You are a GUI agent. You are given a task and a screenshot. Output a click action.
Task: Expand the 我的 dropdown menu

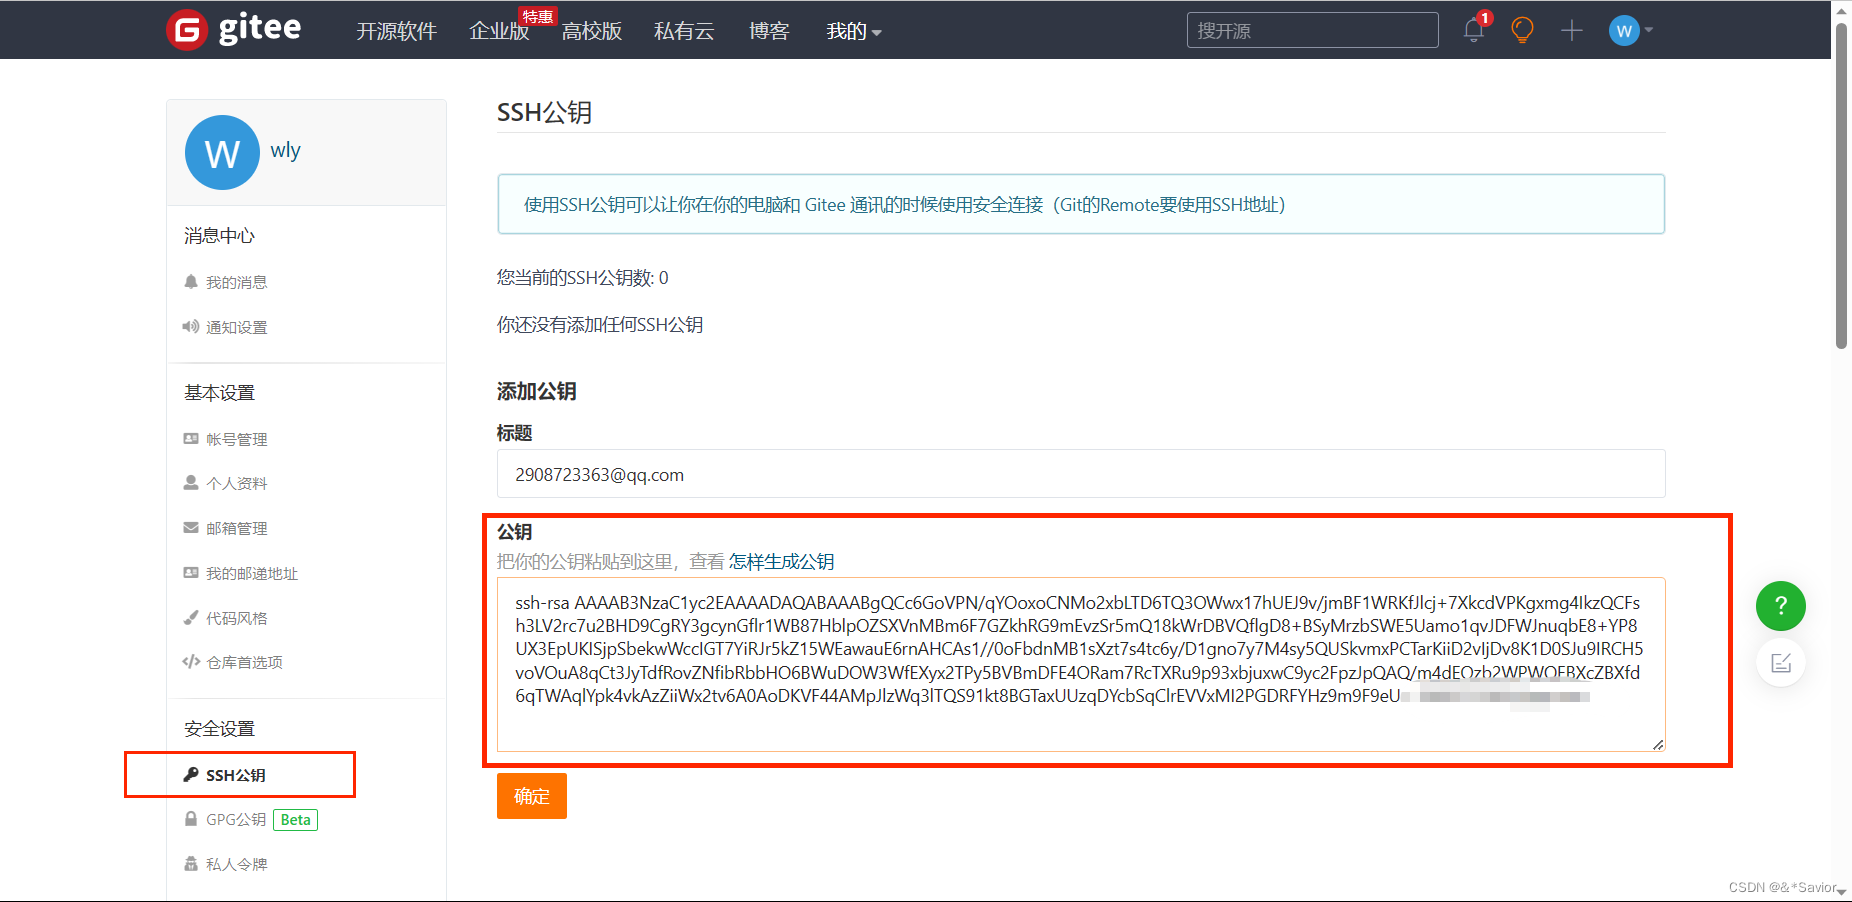854,32
